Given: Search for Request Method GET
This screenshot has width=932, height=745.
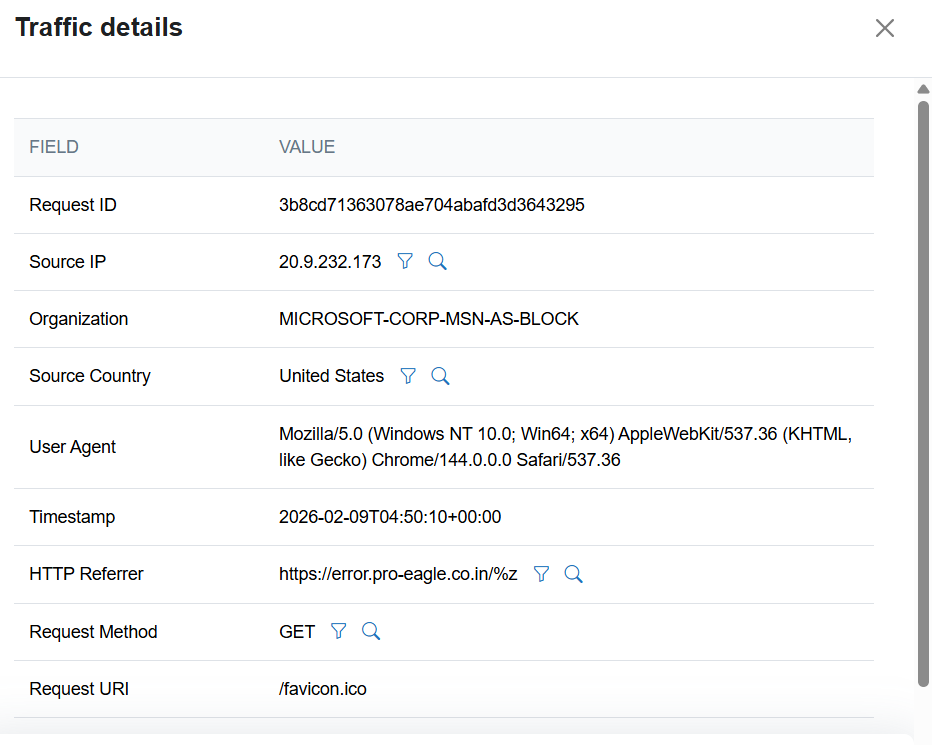Looking at the screenshot, I should click(x=371, y=631).
